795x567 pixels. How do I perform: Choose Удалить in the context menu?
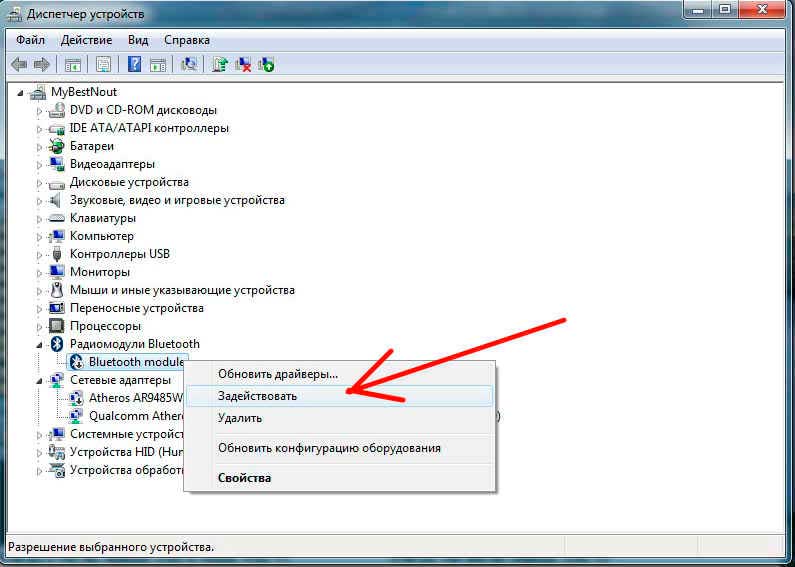click(x=340, y=418)
